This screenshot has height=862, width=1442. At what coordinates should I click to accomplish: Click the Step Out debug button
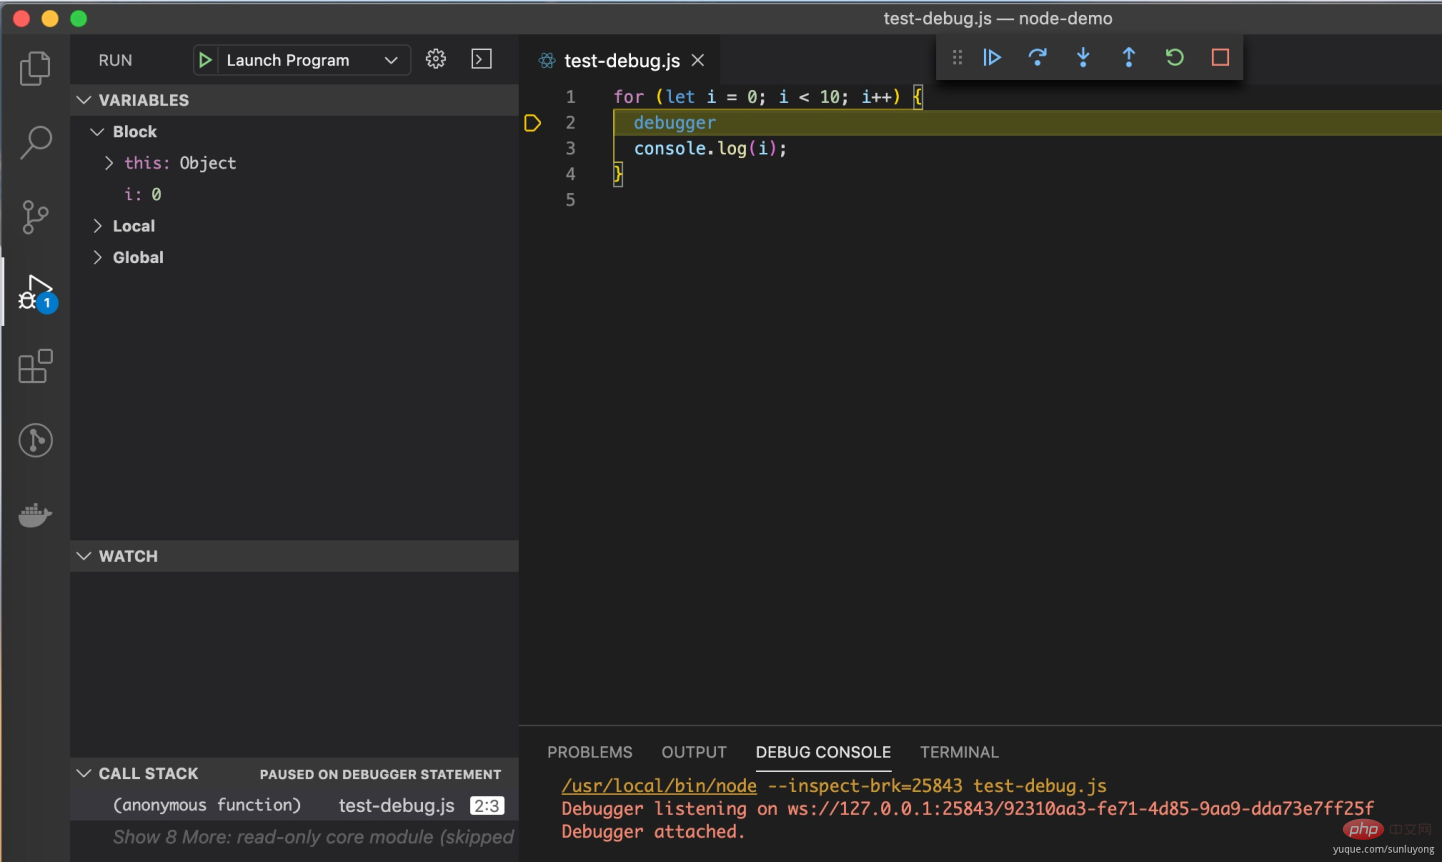point(1129,58)
